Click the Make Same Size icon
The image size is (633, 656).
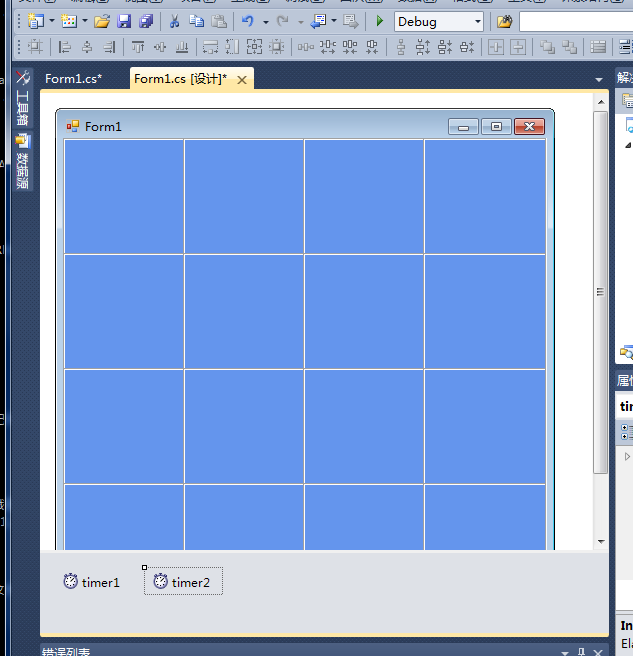point(254,47)
